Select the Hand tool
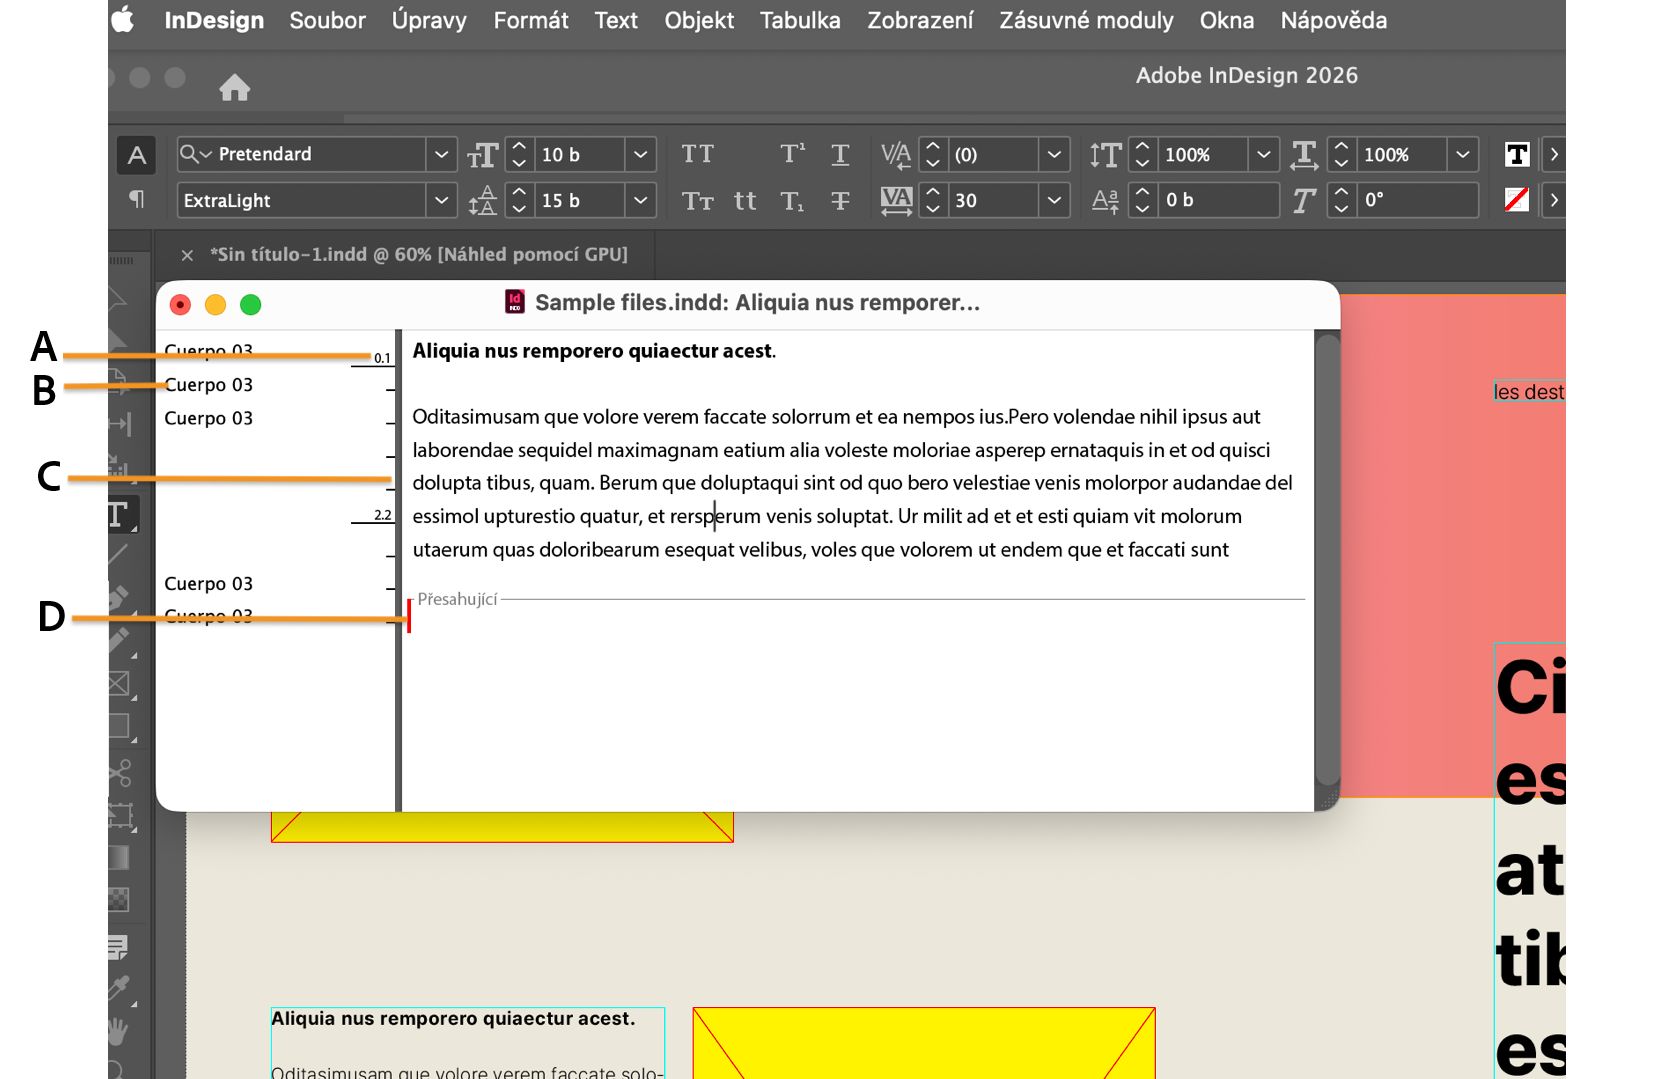 (x=119, y=1030)
